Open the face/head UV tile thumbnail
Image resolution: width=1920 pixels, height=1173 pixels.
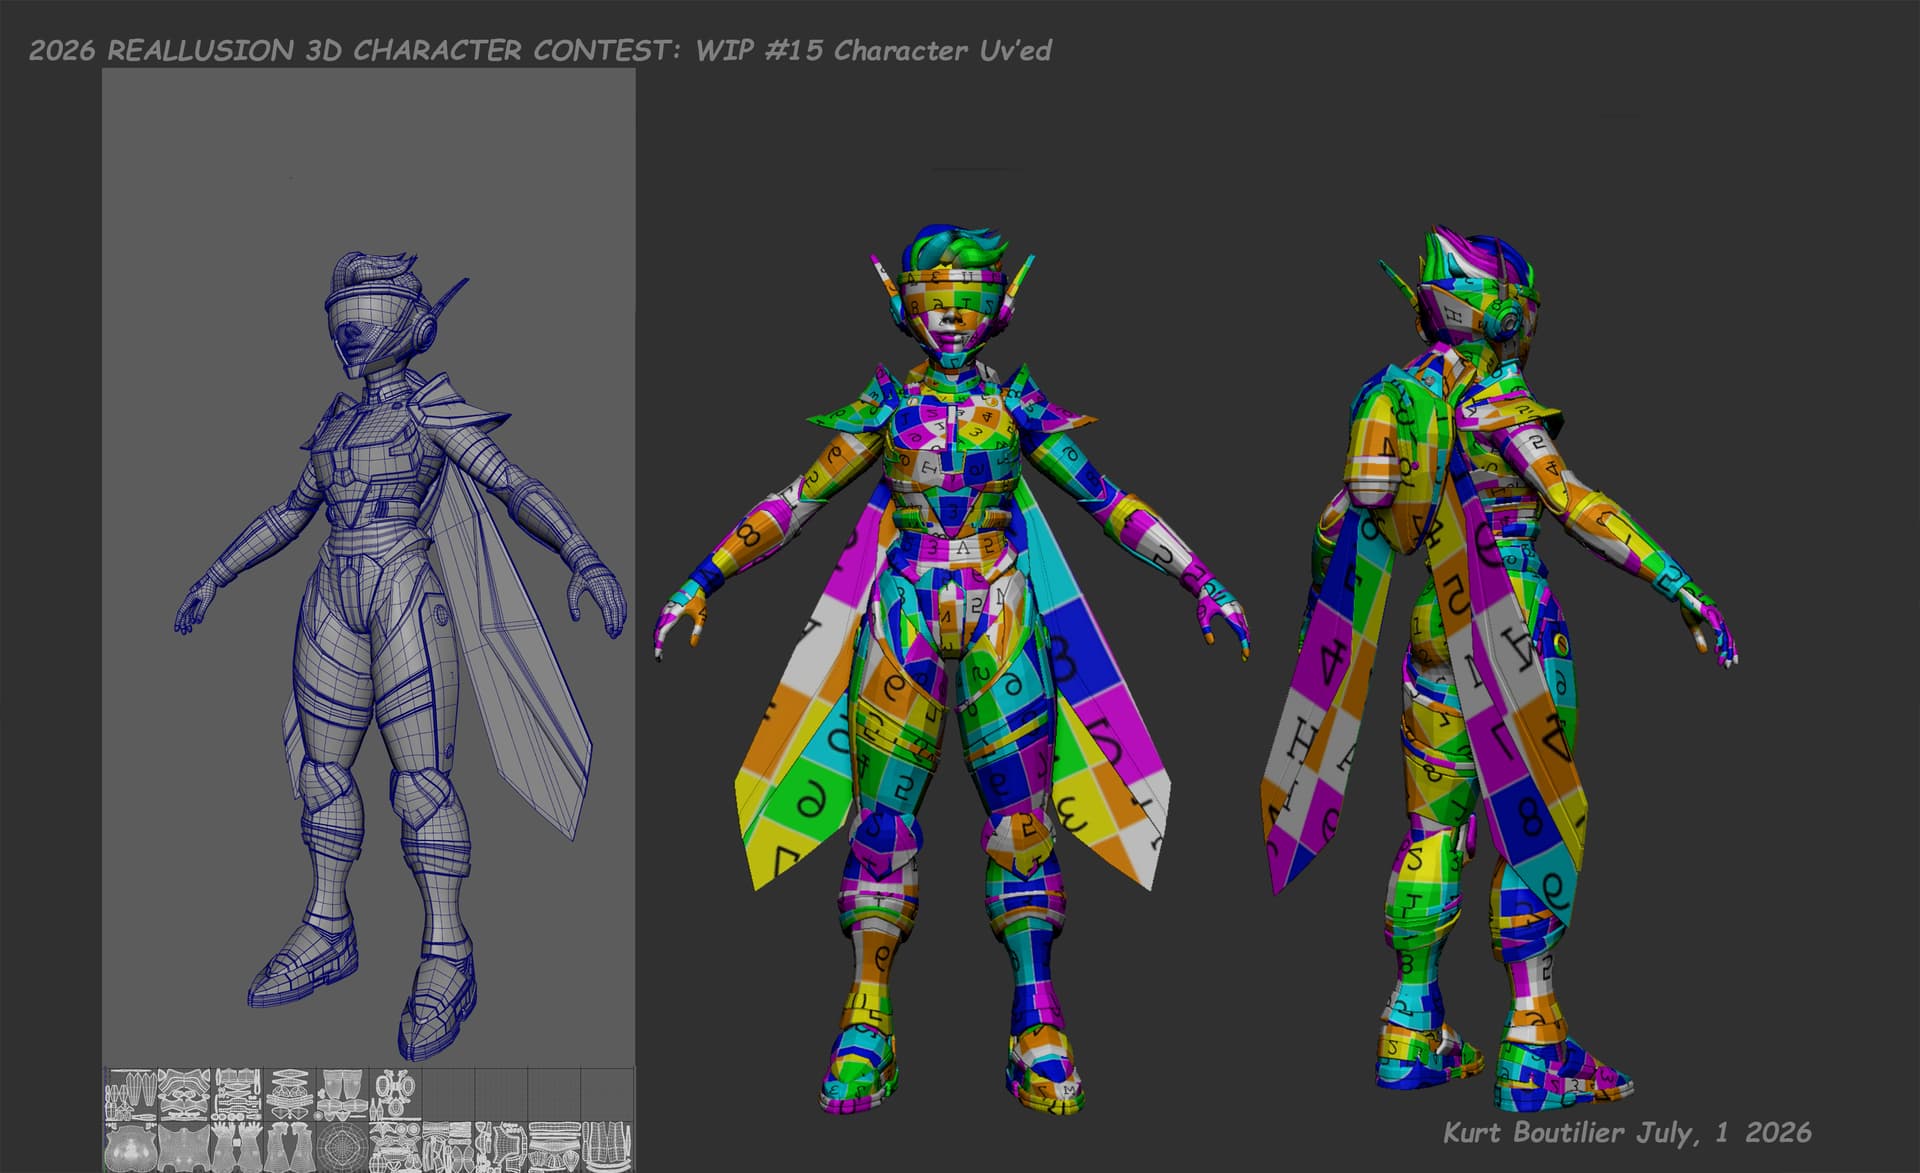coord(131,1147)
